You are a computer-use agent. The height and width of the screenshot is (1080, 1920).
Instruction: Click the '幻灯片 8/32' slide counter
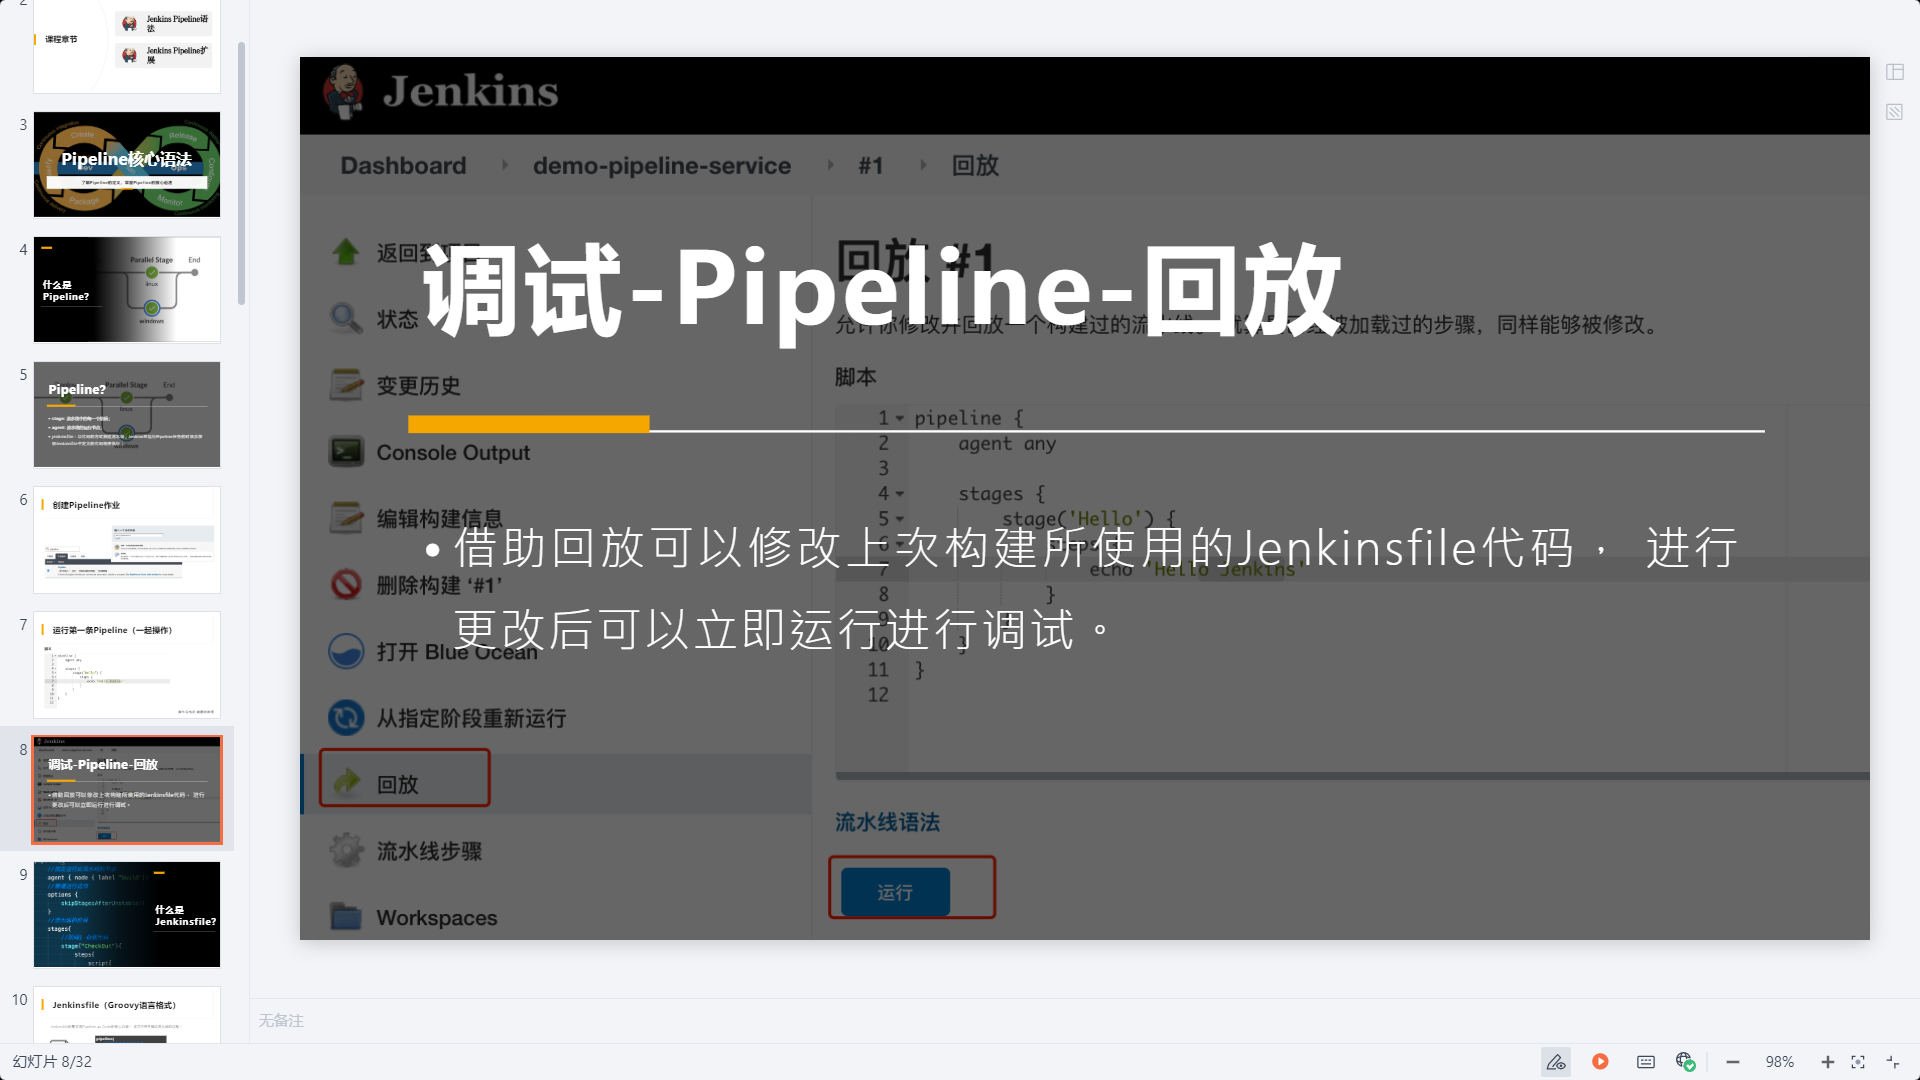click(52, 1062)
